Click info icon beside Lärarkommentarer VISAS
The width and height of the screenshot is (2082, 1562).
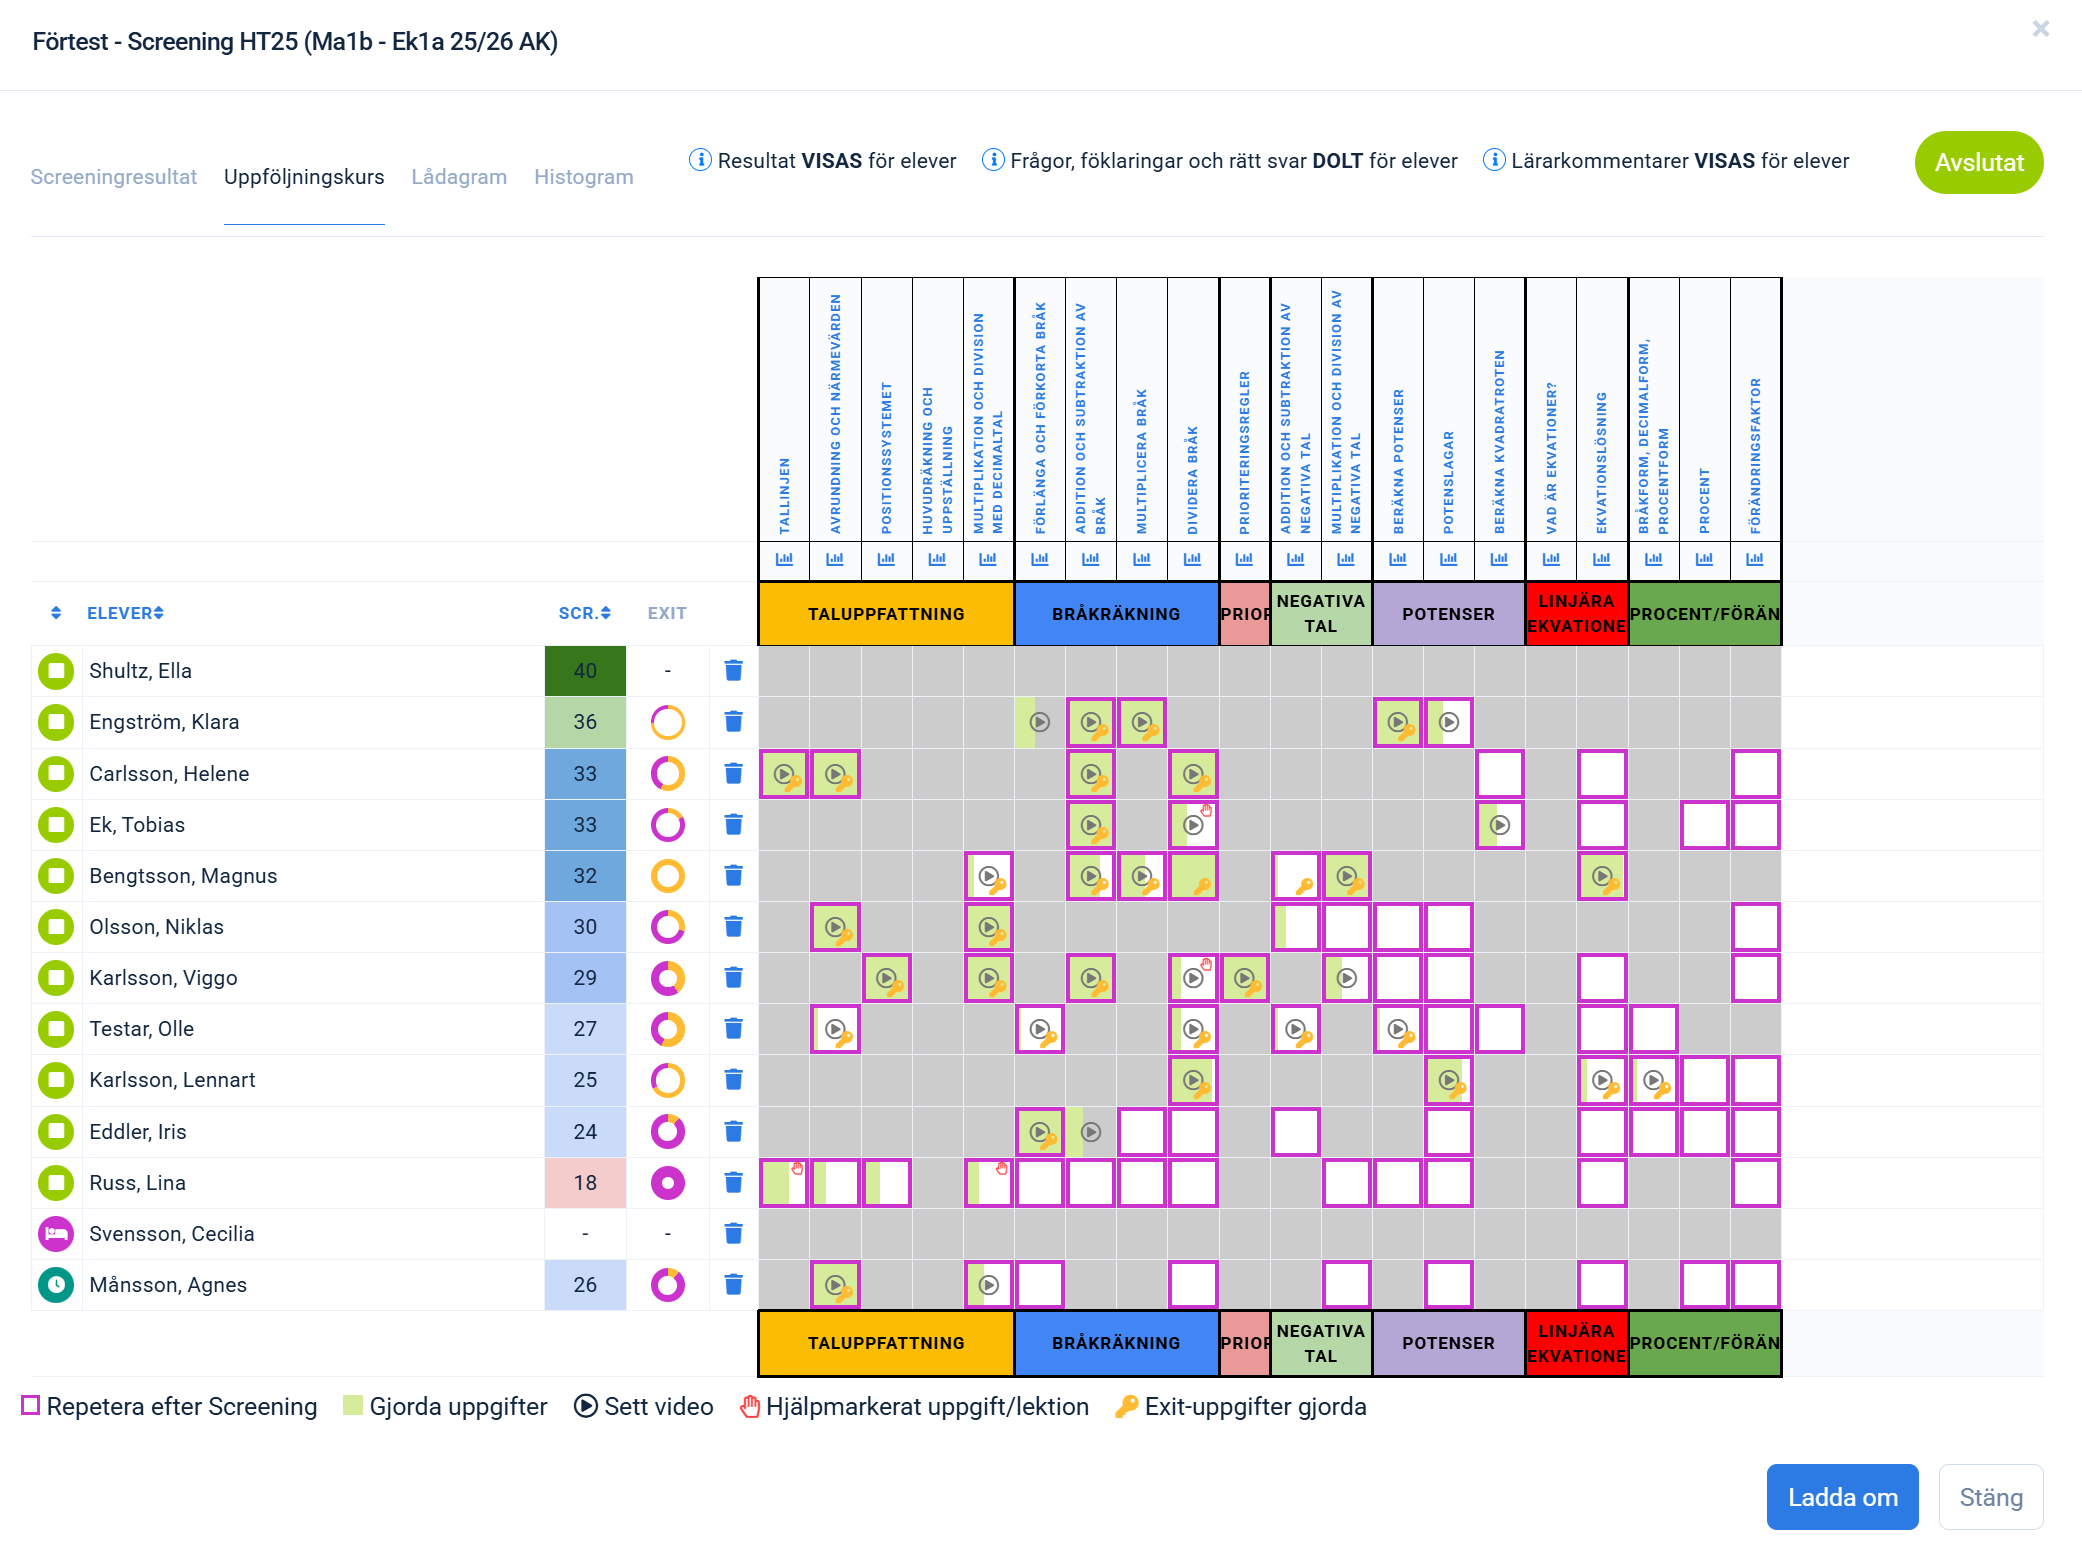(x=1493, y=160)
